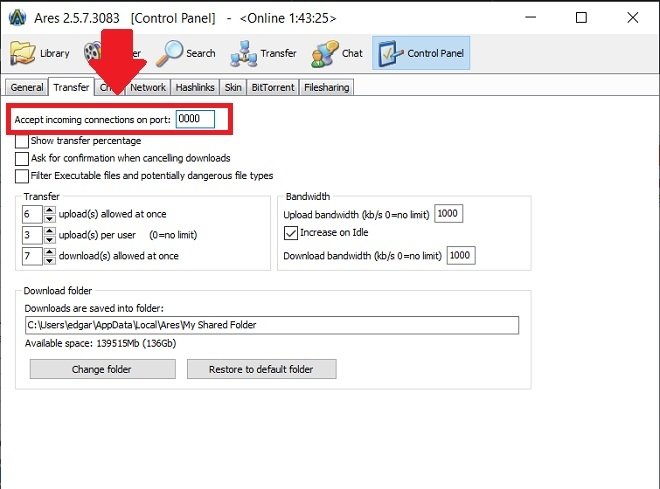The height and width of the screenshot is (489, 660).
Task: Click the Change folder button
Action: (103, 369)
